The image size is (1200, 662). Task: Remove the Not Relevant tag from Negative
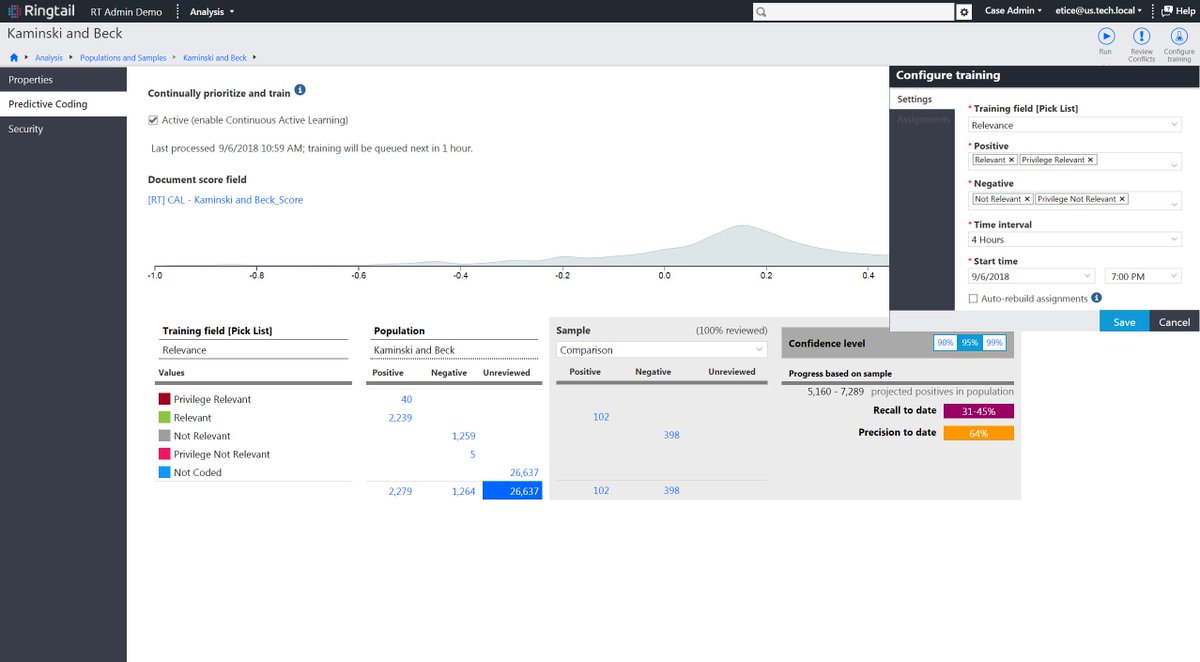pos(1027,199)
